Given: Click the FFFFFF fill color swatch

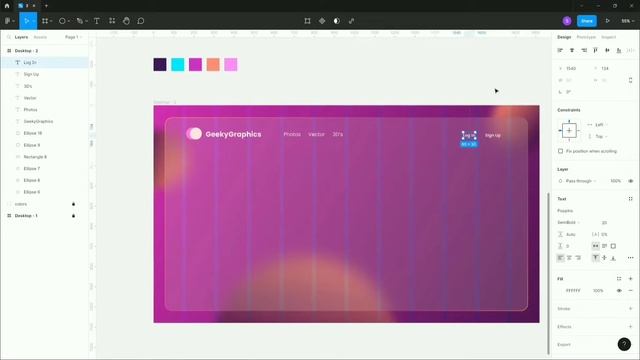Looking at the screenshot, I should coord(560,291).
